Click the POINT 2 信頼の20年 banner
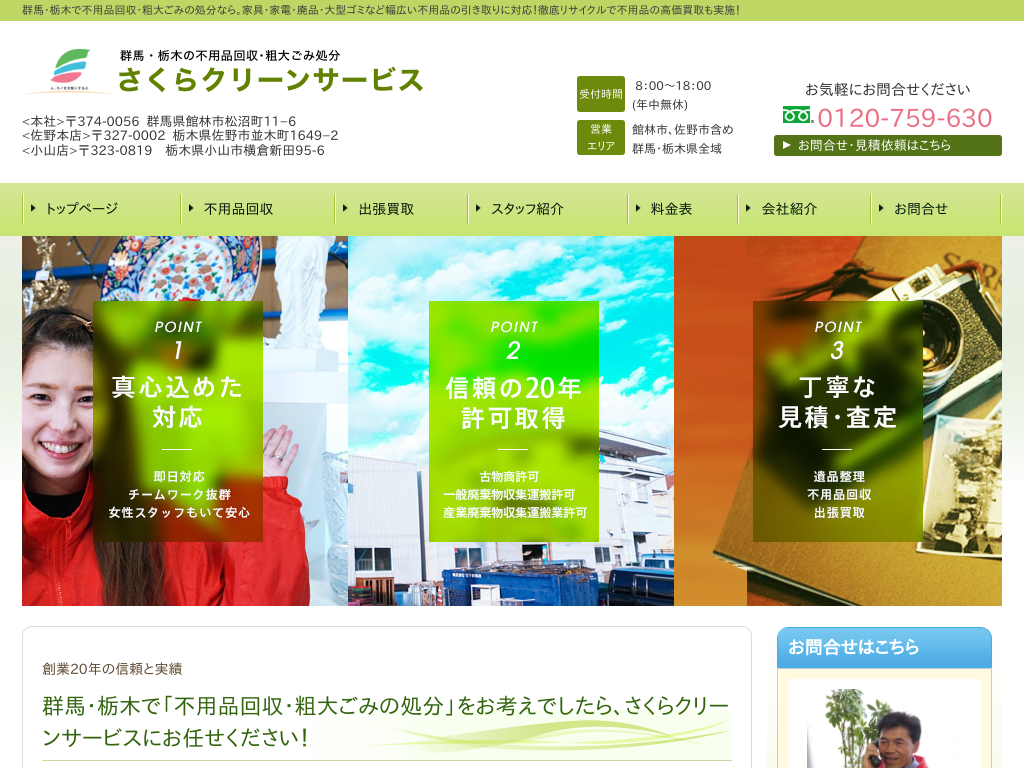The height and width of the screenshot is (768, 1024). pos(513,421)
